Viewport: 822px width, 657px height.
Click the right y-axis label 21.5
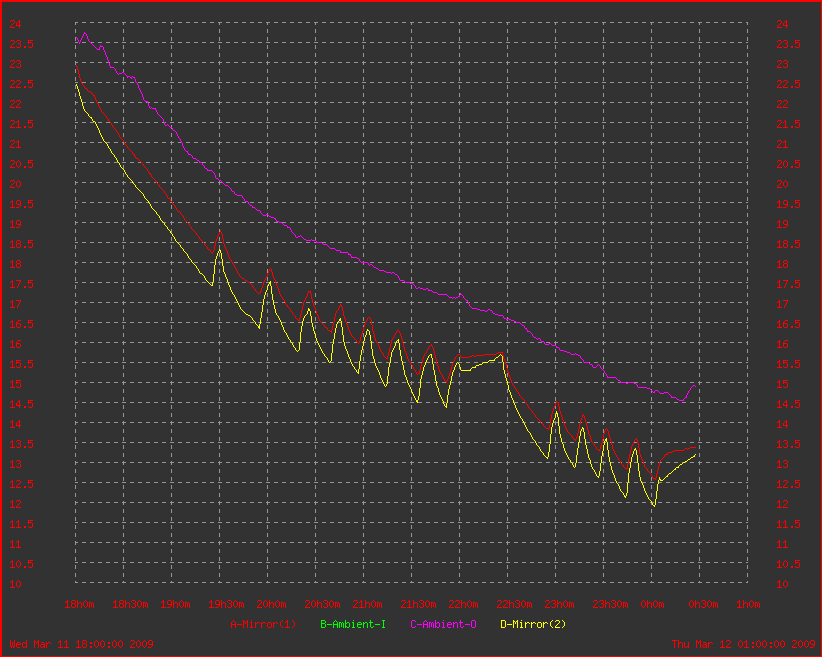pyautogui.click(x=788, y=124)
